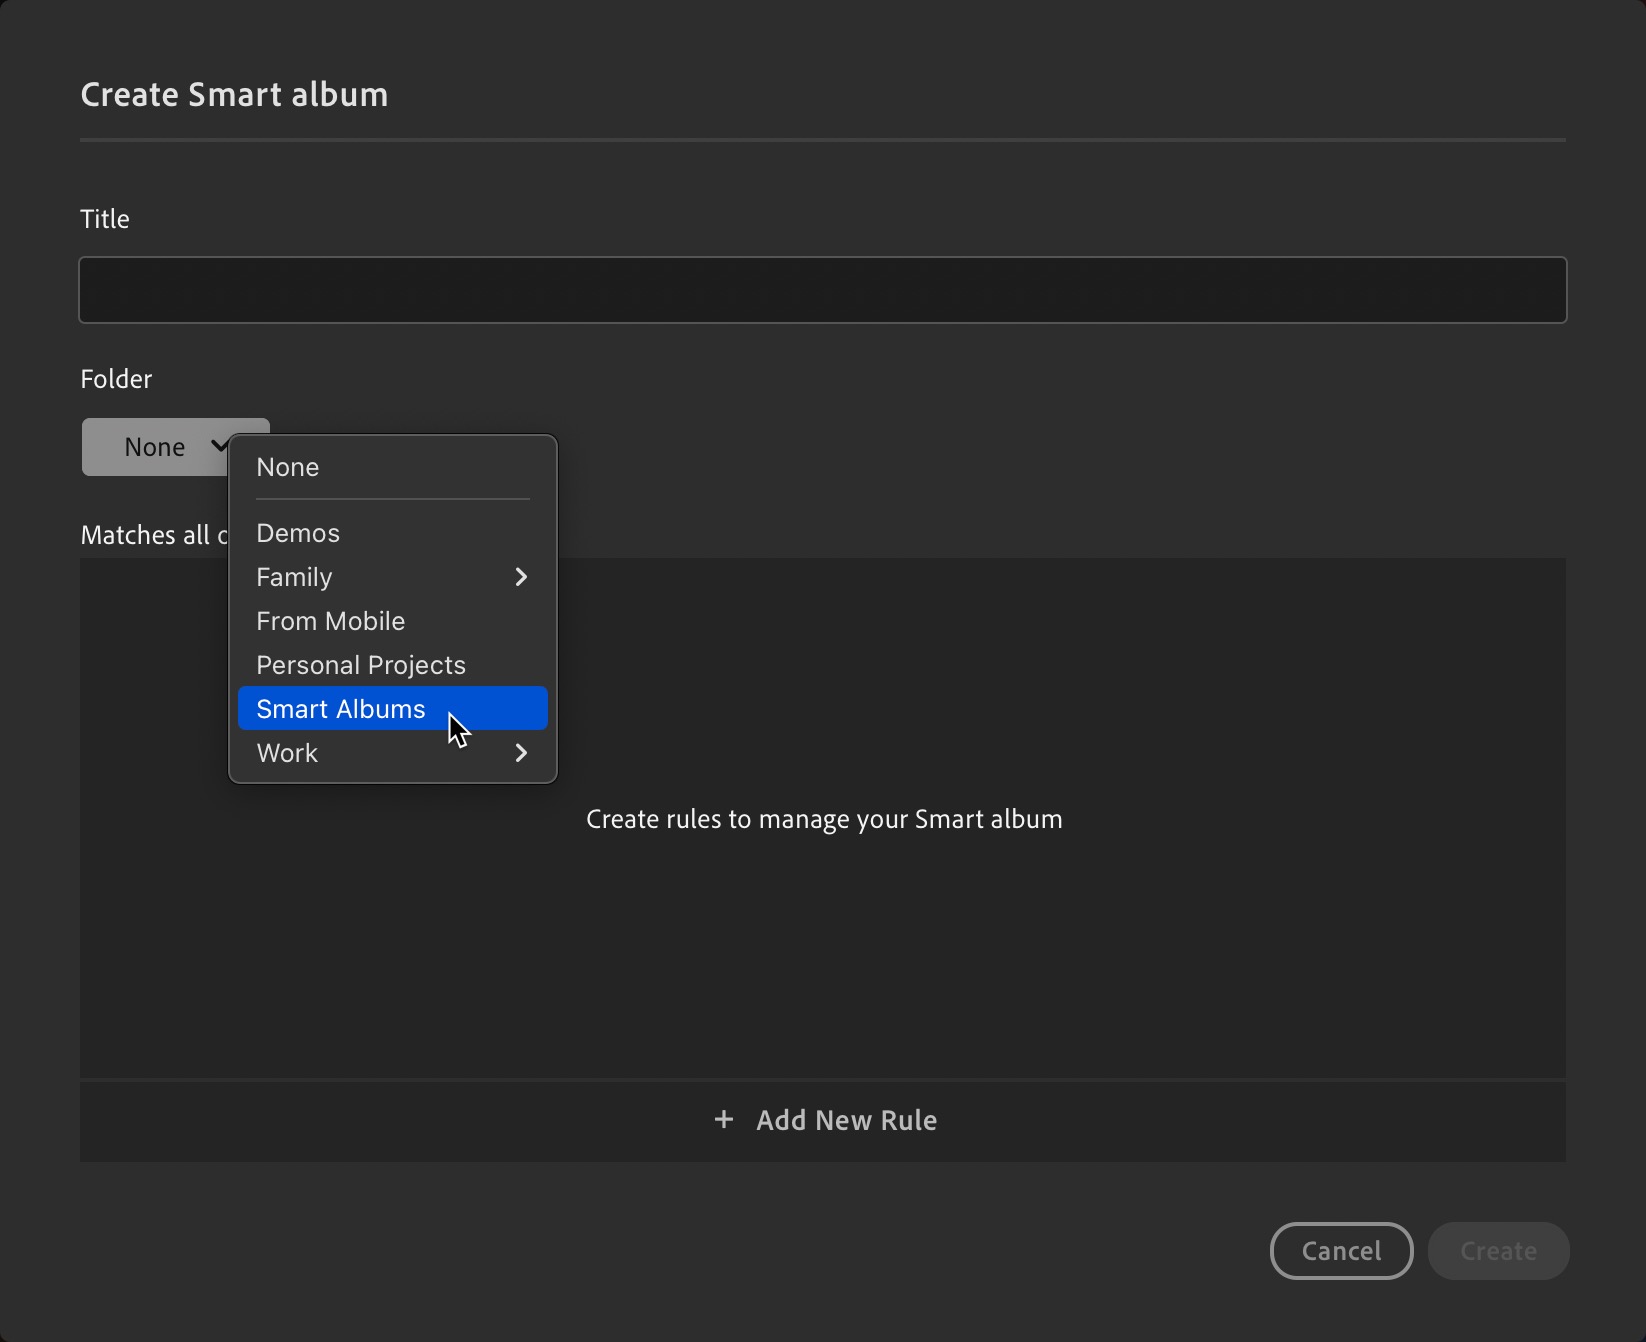Open the Work folder entry
This screenshot has width=1646, height=1342.
pos(287,753)
